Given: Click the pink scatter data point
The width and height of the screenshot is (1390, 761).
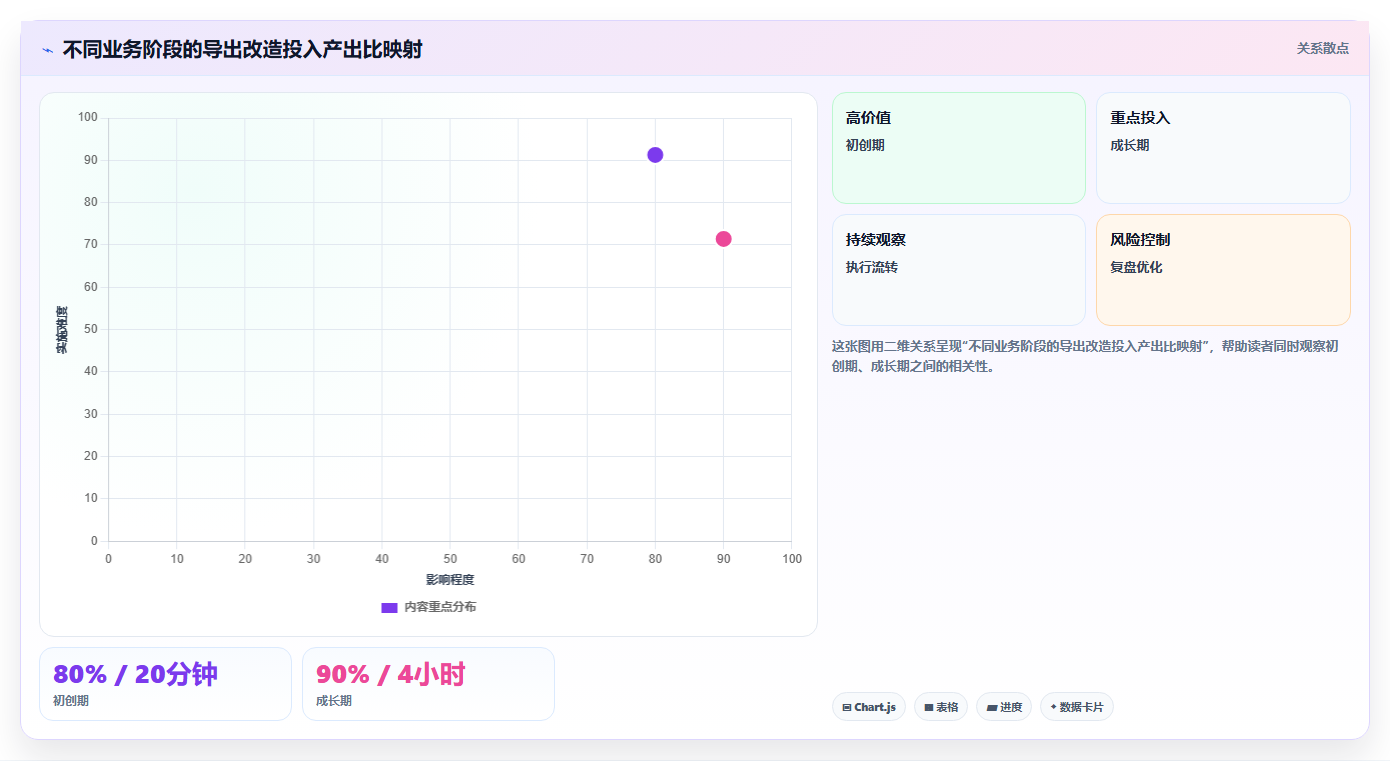Looking at the screenshot, I should pos(723,239).
